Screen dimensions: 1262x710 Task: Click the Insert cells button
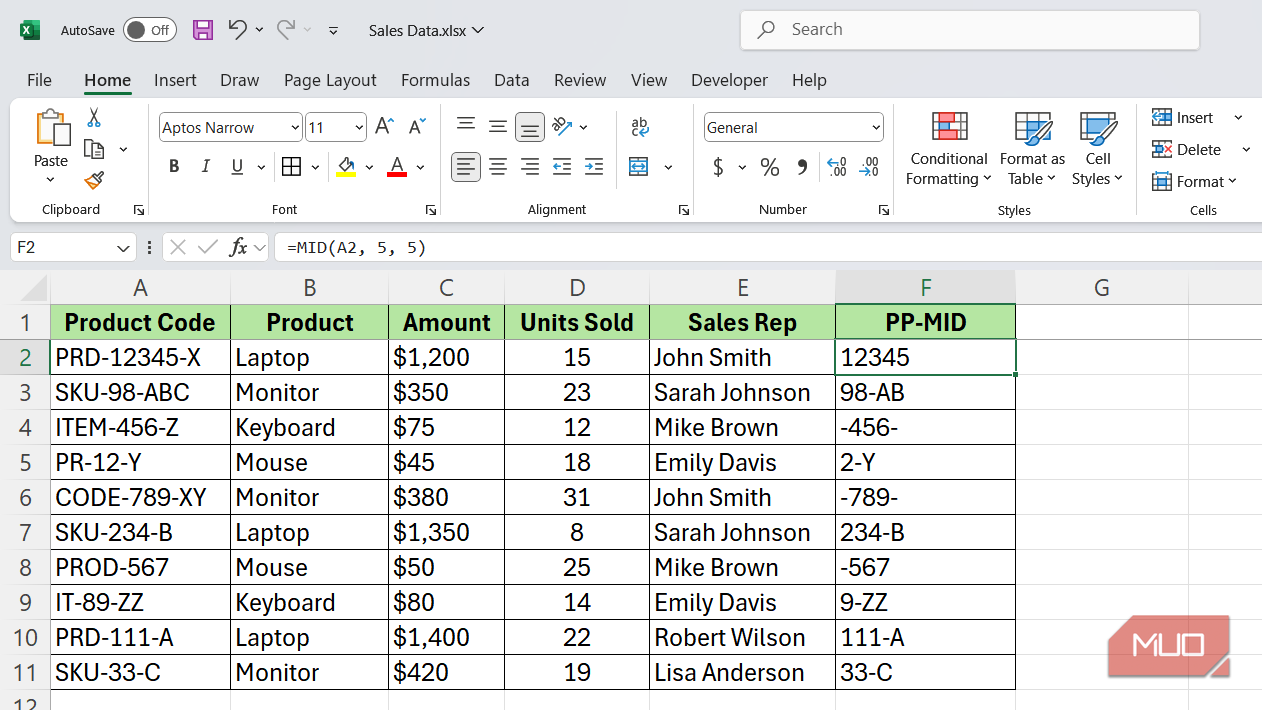pos(1184,118)
